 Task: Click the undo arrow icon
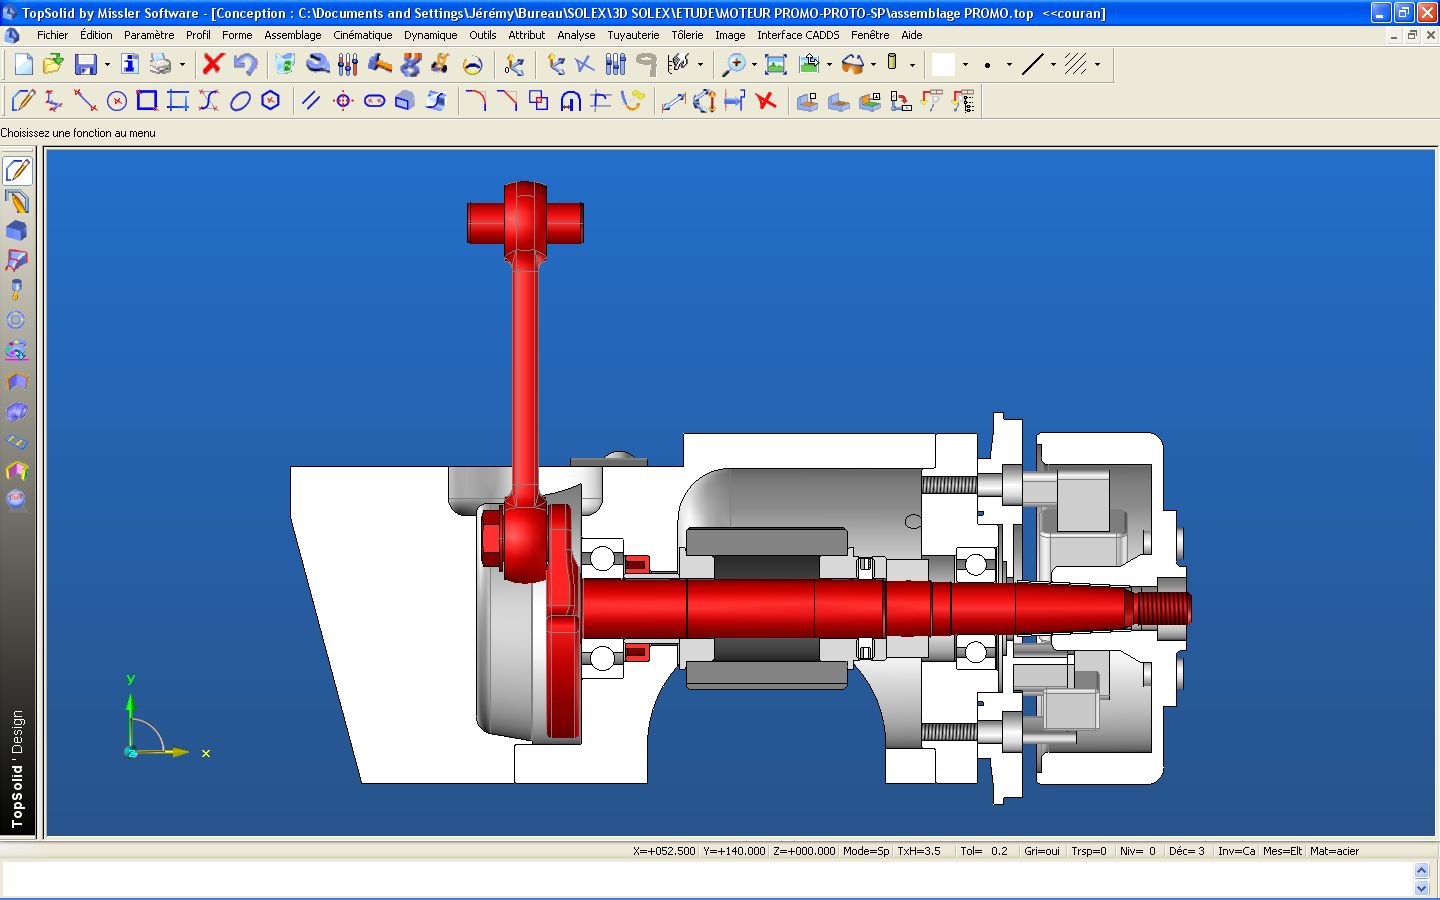tap(245, 65)
